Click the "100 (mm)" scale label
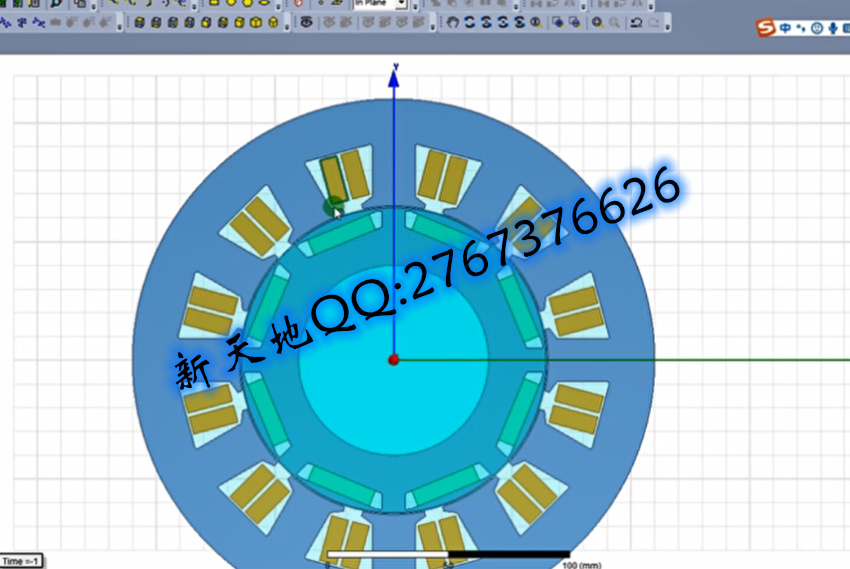 [x=582, y=565]
